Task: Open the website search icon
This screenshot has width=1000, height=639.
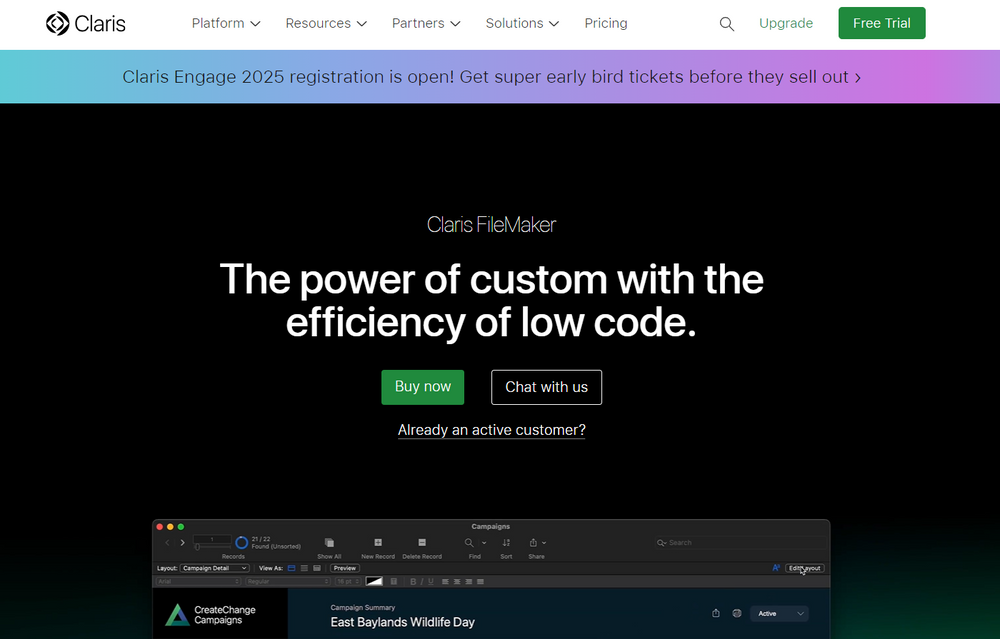Action: click(727, 24)
